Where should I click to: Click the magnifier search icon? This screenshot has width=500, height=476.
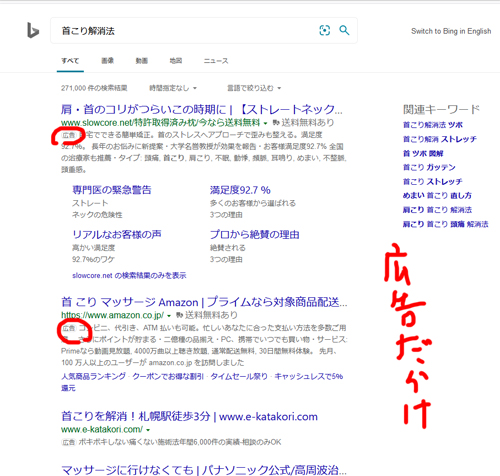344,30
